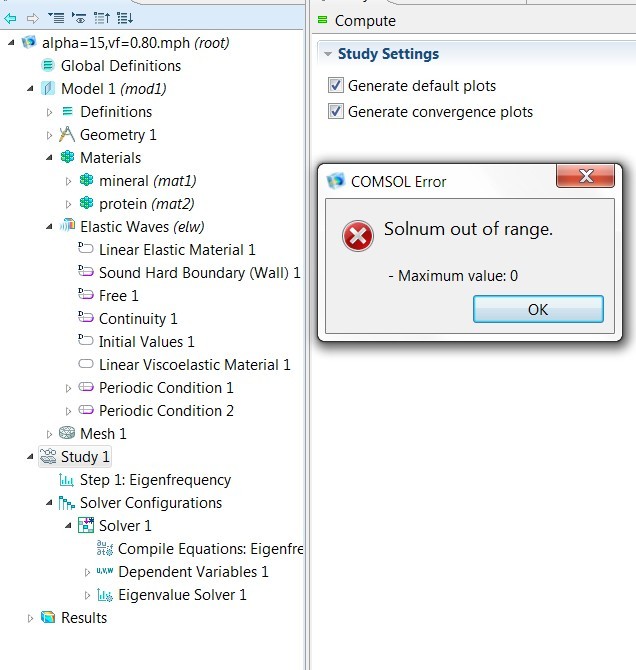Click the move up toolbar icon

click(102, 18)
